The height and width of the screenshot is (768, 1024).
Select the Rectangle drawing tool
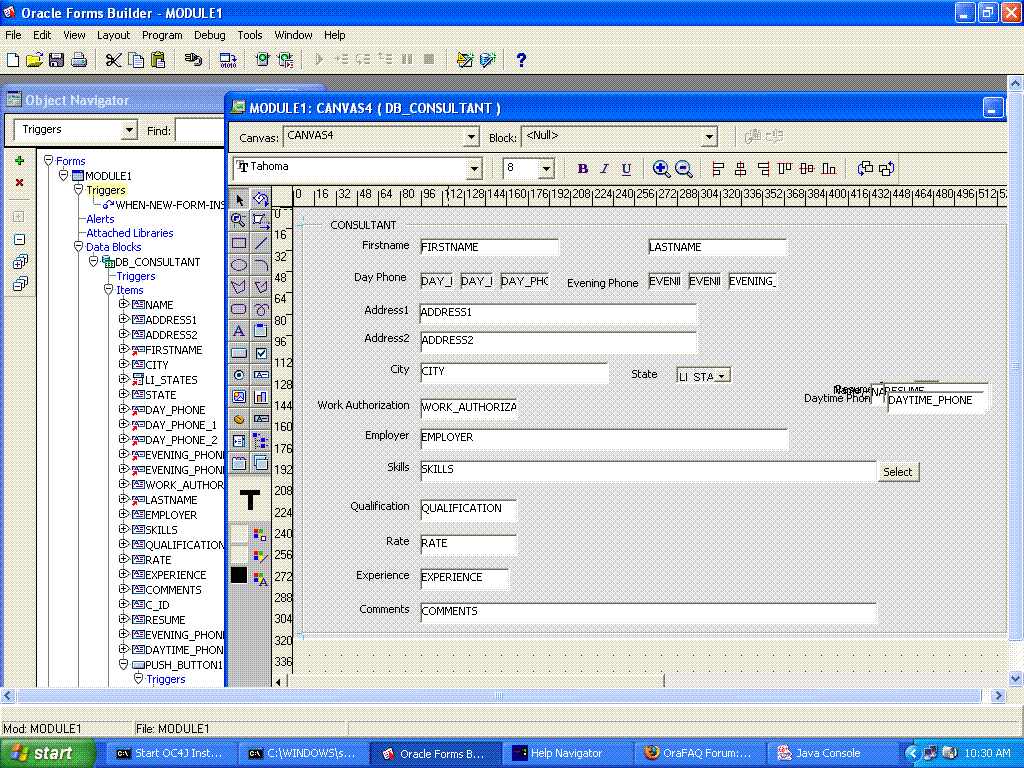point(239,243)
